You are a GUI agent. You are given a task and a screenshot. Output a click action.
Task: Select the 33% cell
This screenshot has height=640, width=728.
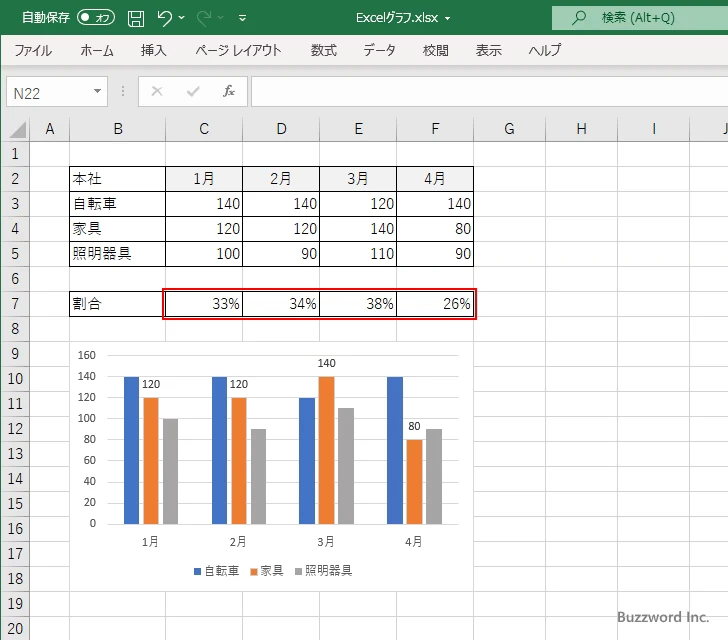(x=204, y=304)
